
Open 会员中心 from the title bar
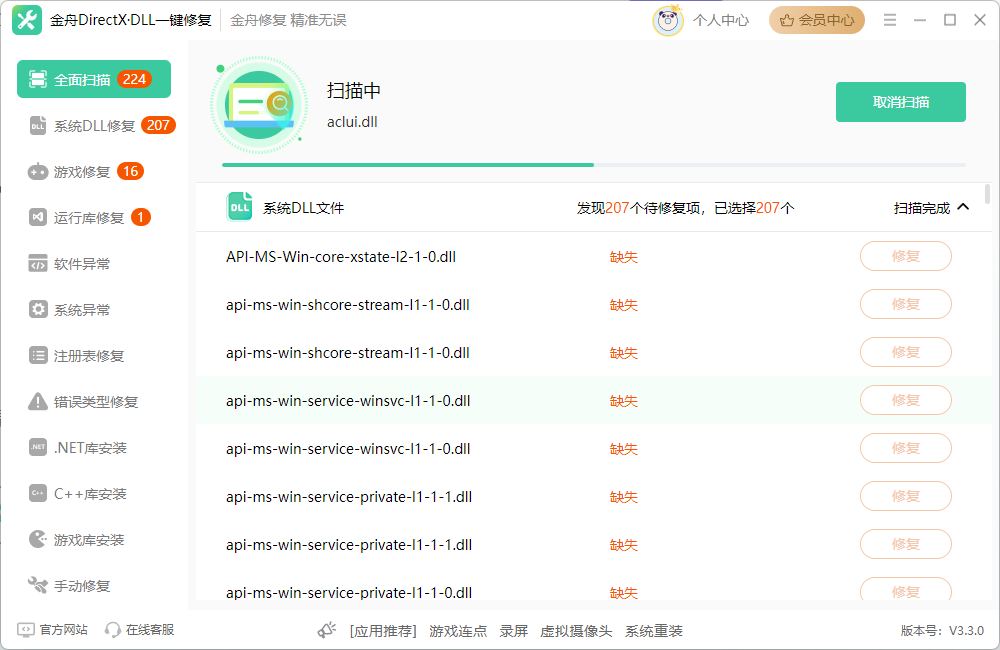(x=816, y=19)
